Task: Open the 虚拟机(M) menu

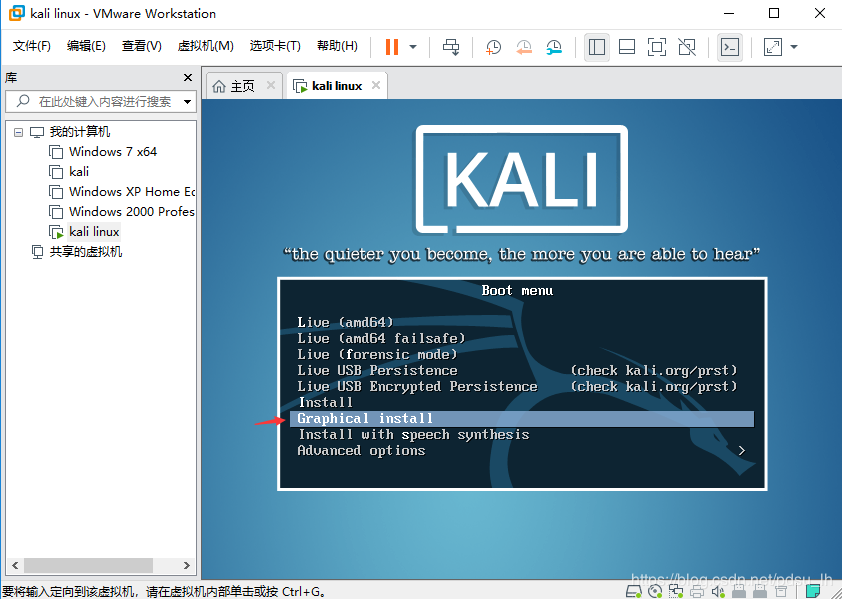Action: coord(206,46)
